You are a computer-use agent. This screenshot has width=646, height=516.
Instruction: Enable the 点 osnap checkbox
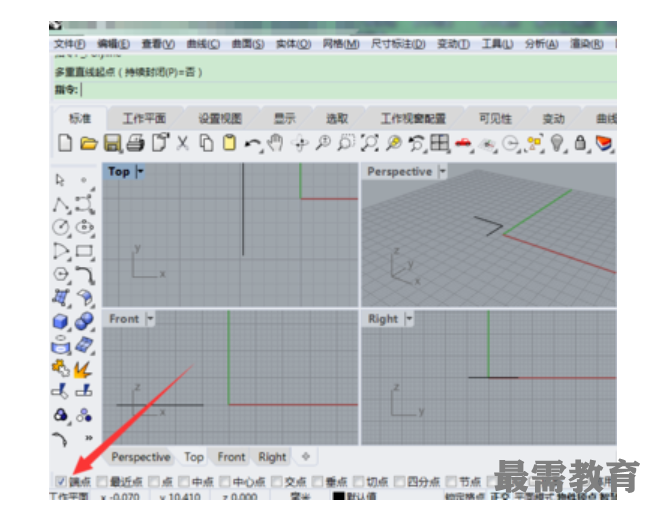point(154,481)
